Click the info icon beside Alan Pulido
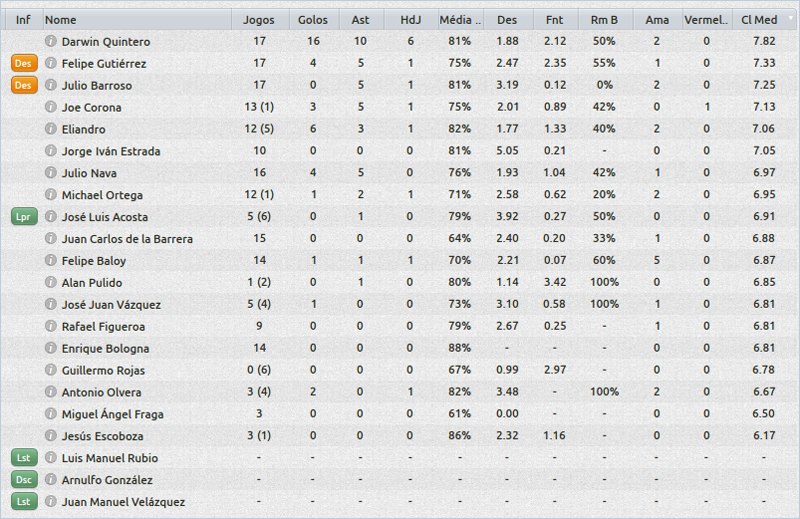This screenshot has height=519, width=800. 51,283
